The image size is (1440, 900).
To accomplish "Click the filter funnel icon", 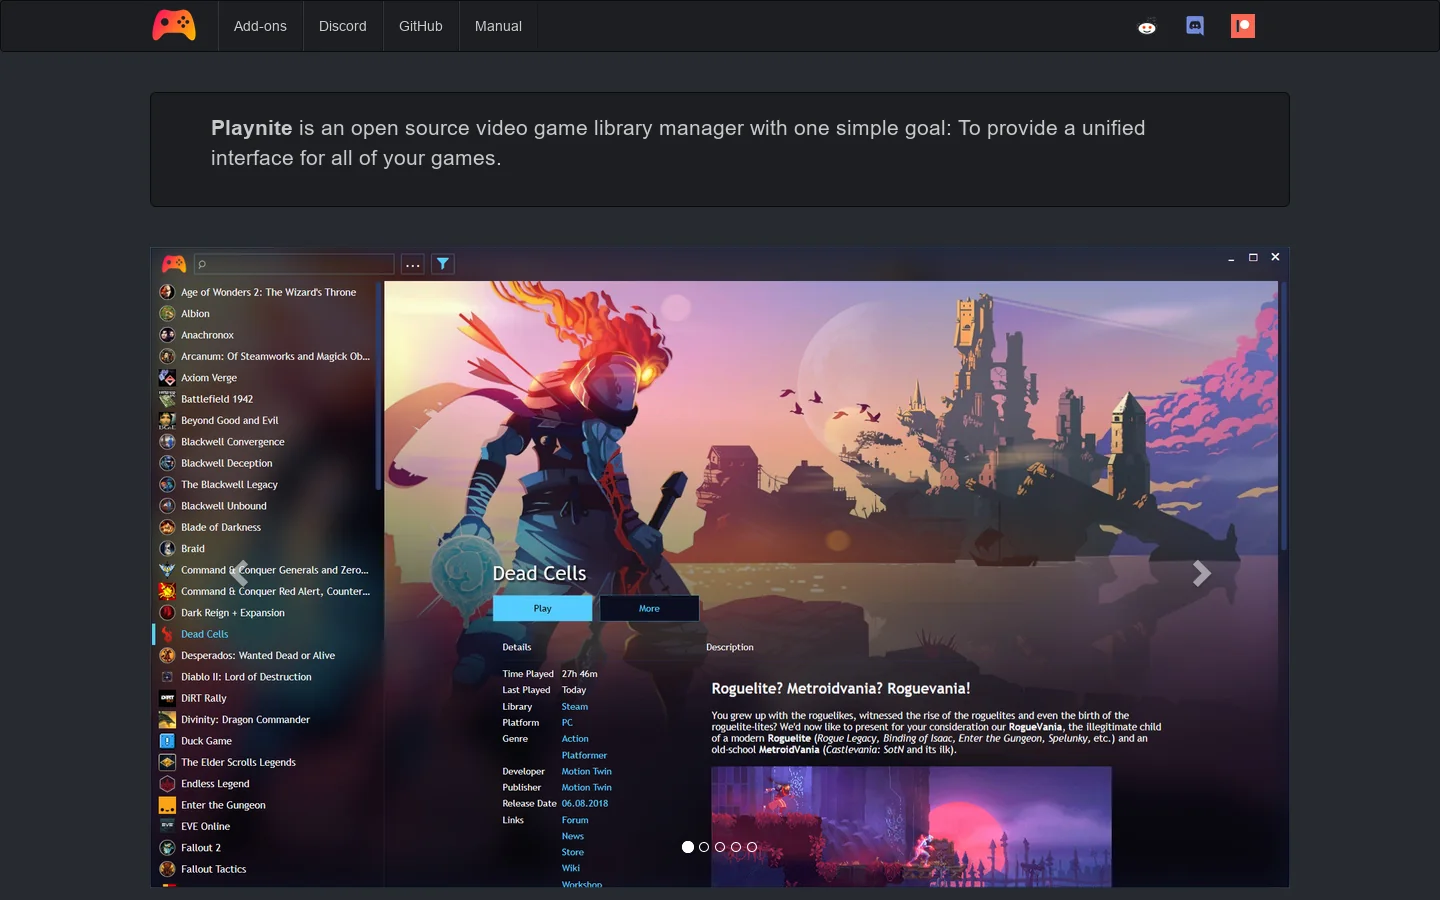I will pos(443,264).
